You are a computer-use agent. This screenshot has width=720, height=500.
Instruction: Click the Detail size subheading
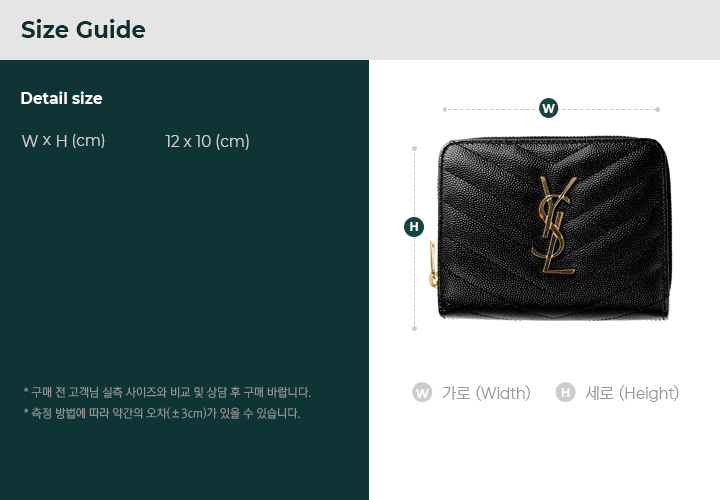pyautogui.click(x=61, y=98)
